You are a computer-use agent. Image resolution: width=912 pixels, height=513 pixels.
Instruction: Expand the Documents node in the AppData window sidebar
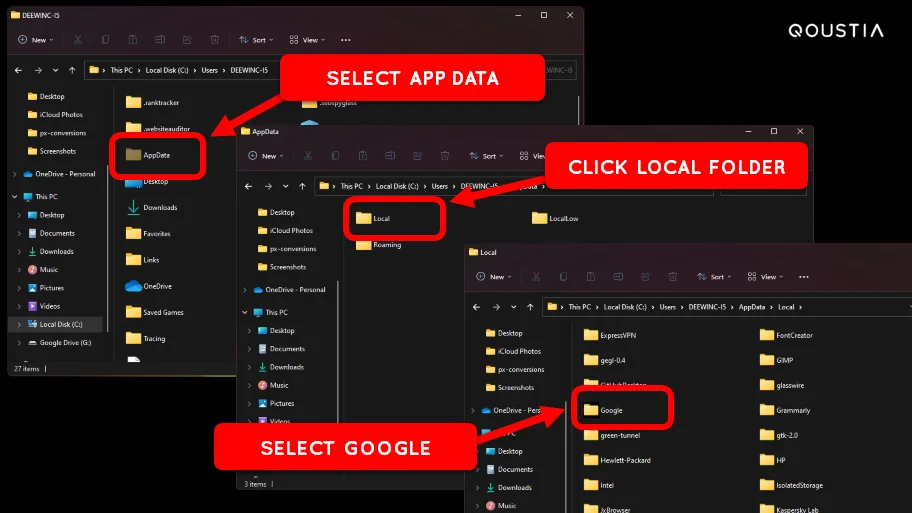click(250, 349)
